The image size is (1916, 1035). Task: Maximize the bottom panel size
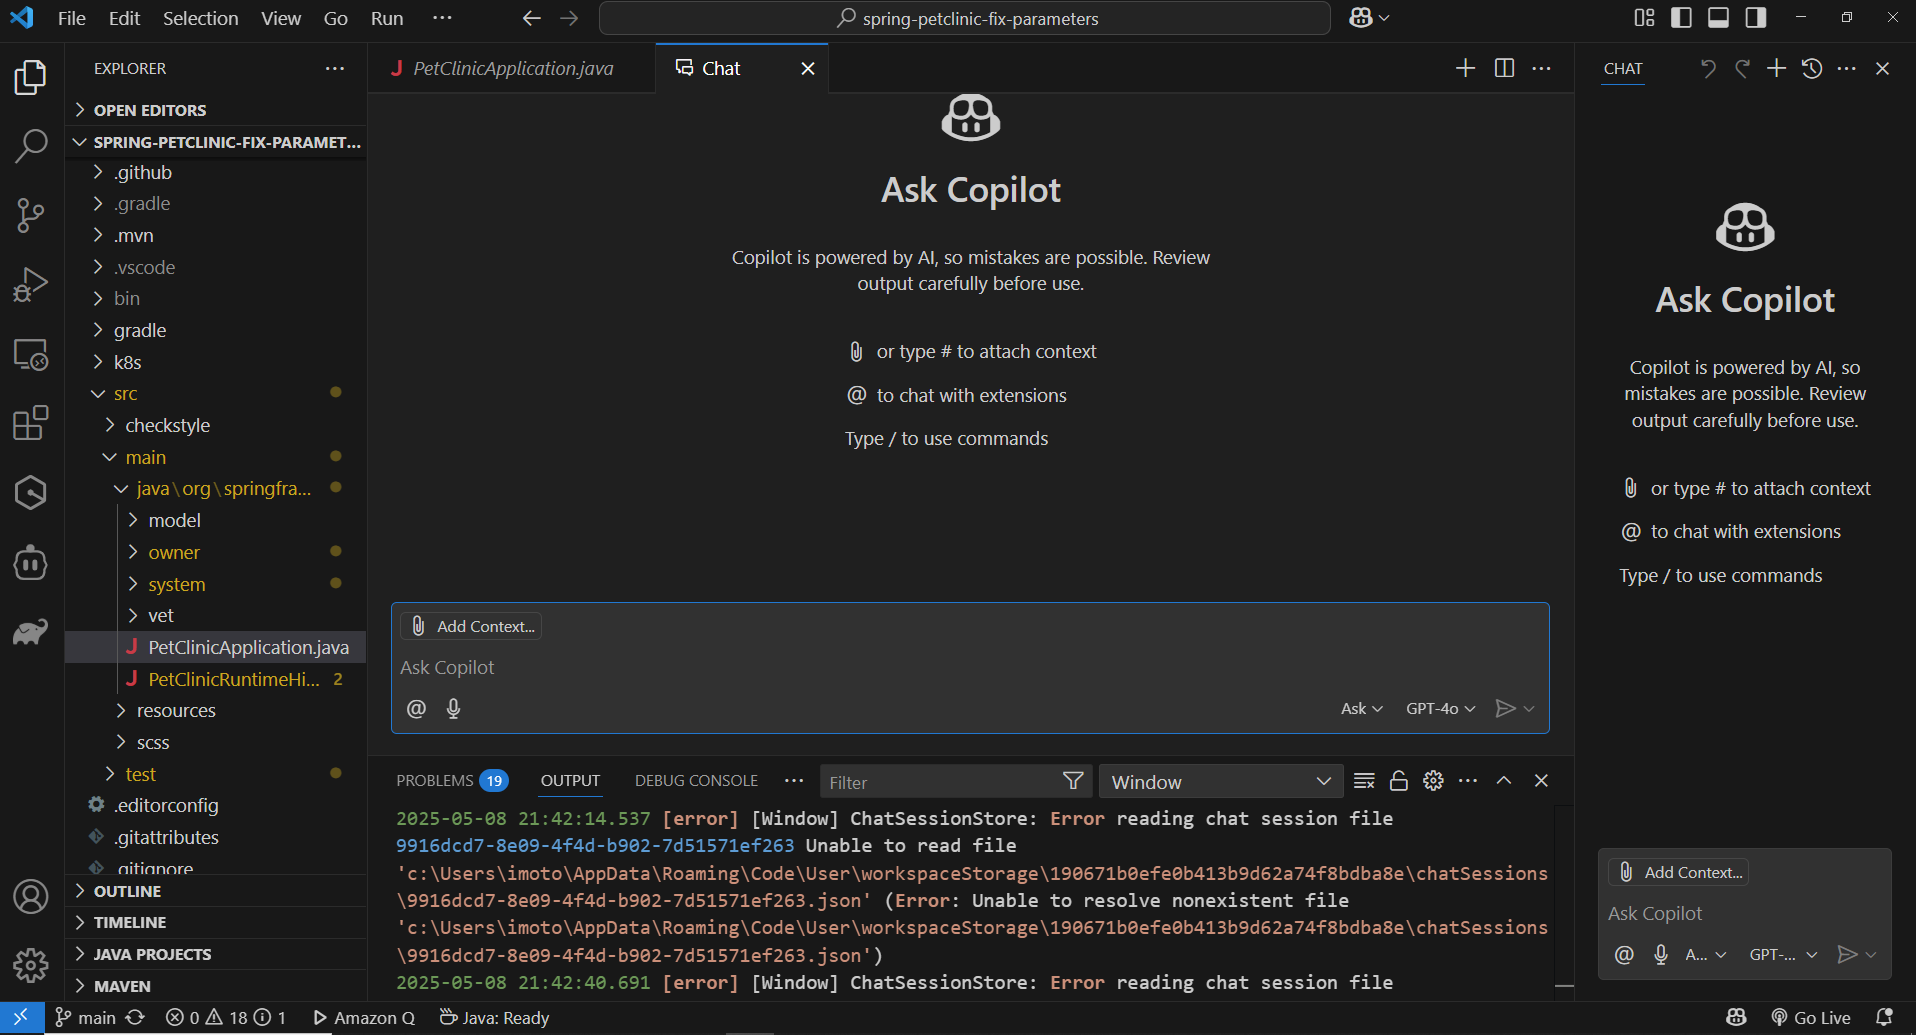[1504, 781]
